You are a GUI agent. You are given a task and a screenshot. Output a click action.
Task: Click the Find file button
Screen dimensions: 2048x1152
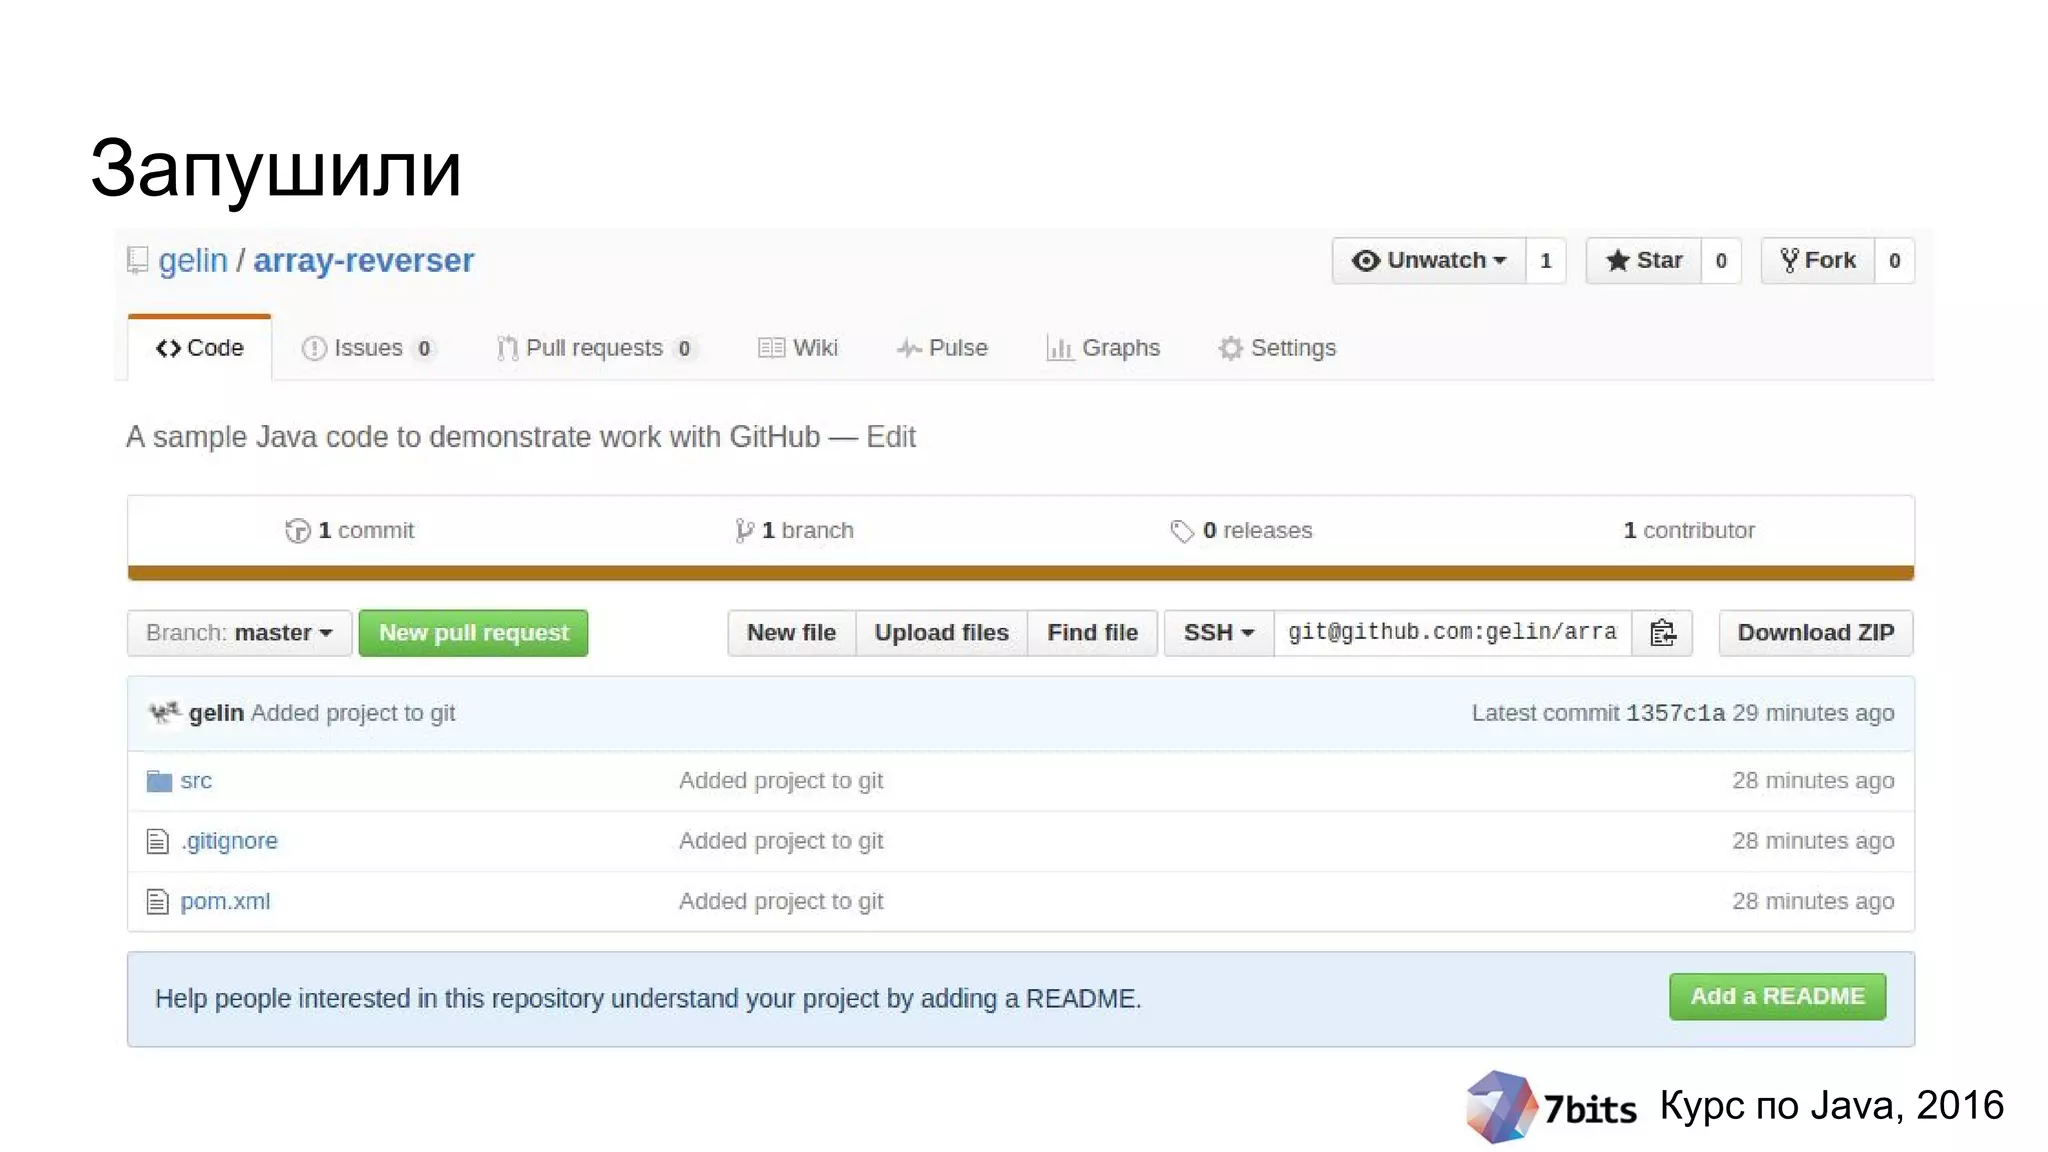pyautogui.click(x=1092, y=633)
